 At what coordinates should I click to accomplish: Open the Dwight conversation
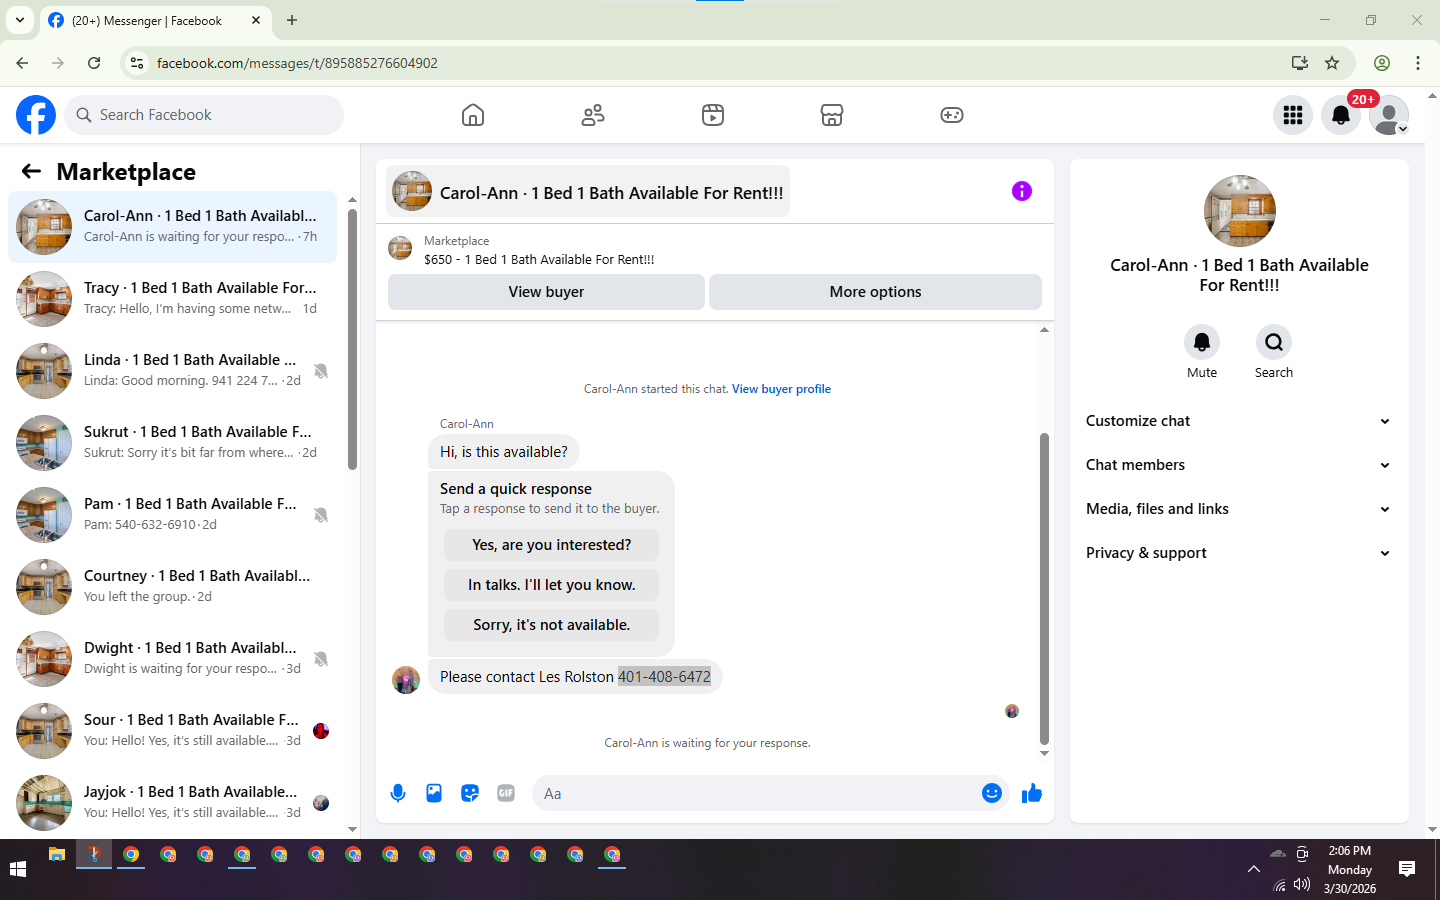click(x=172, y=659)
